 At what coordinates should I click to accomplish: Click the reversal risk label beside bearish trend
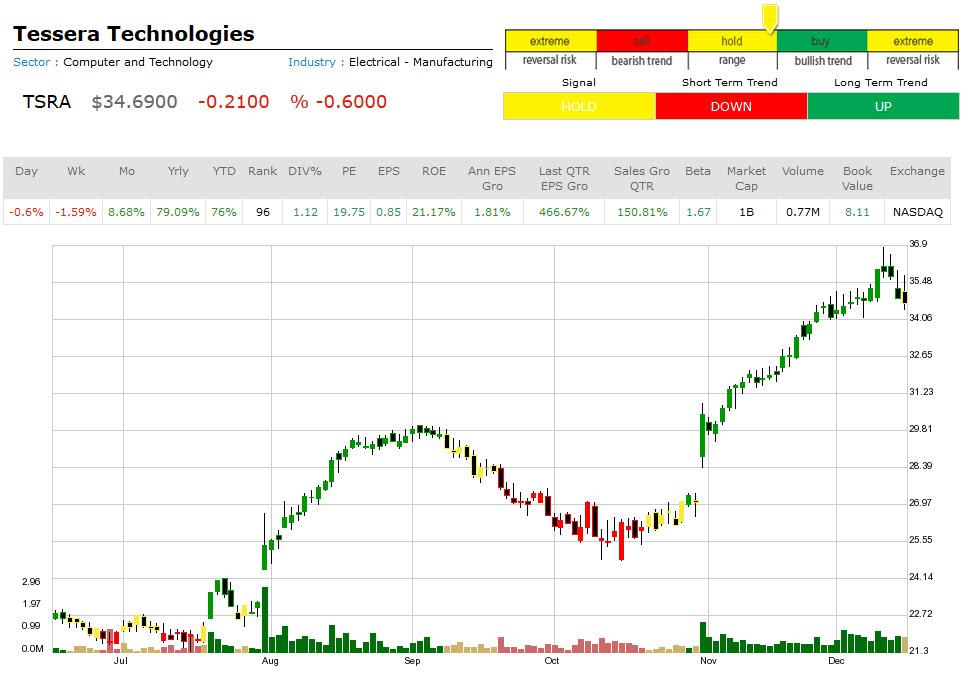[x=549, y=60]
